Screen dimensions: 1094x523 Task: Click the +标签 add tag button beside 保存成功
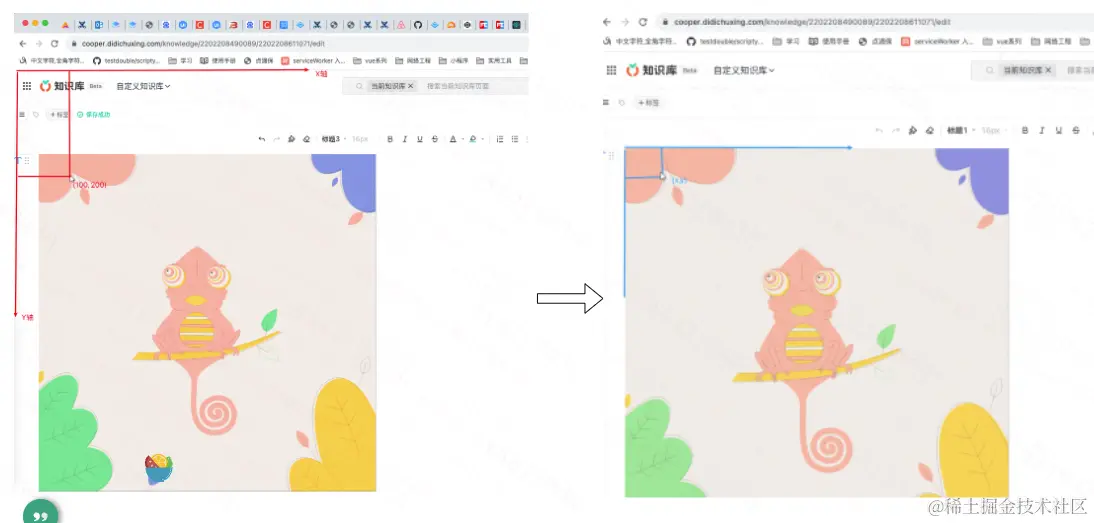58,114
